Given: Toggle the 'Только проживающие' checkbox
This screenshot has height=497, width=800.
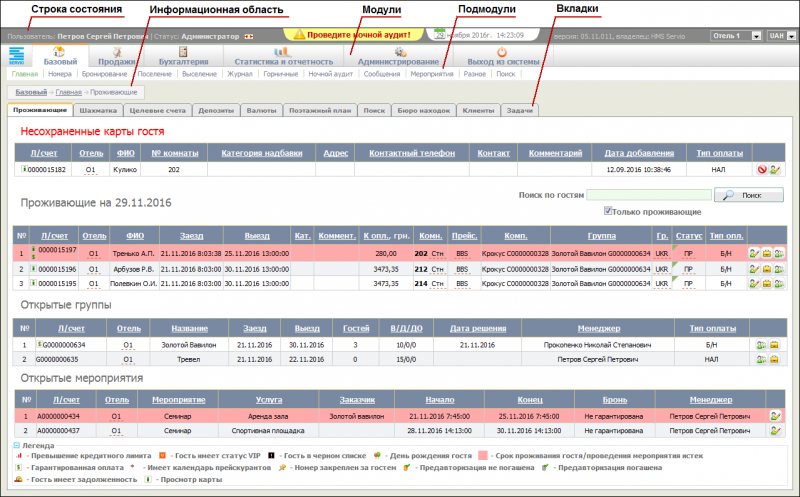Looking at the screenshot, I should [609, 212].
